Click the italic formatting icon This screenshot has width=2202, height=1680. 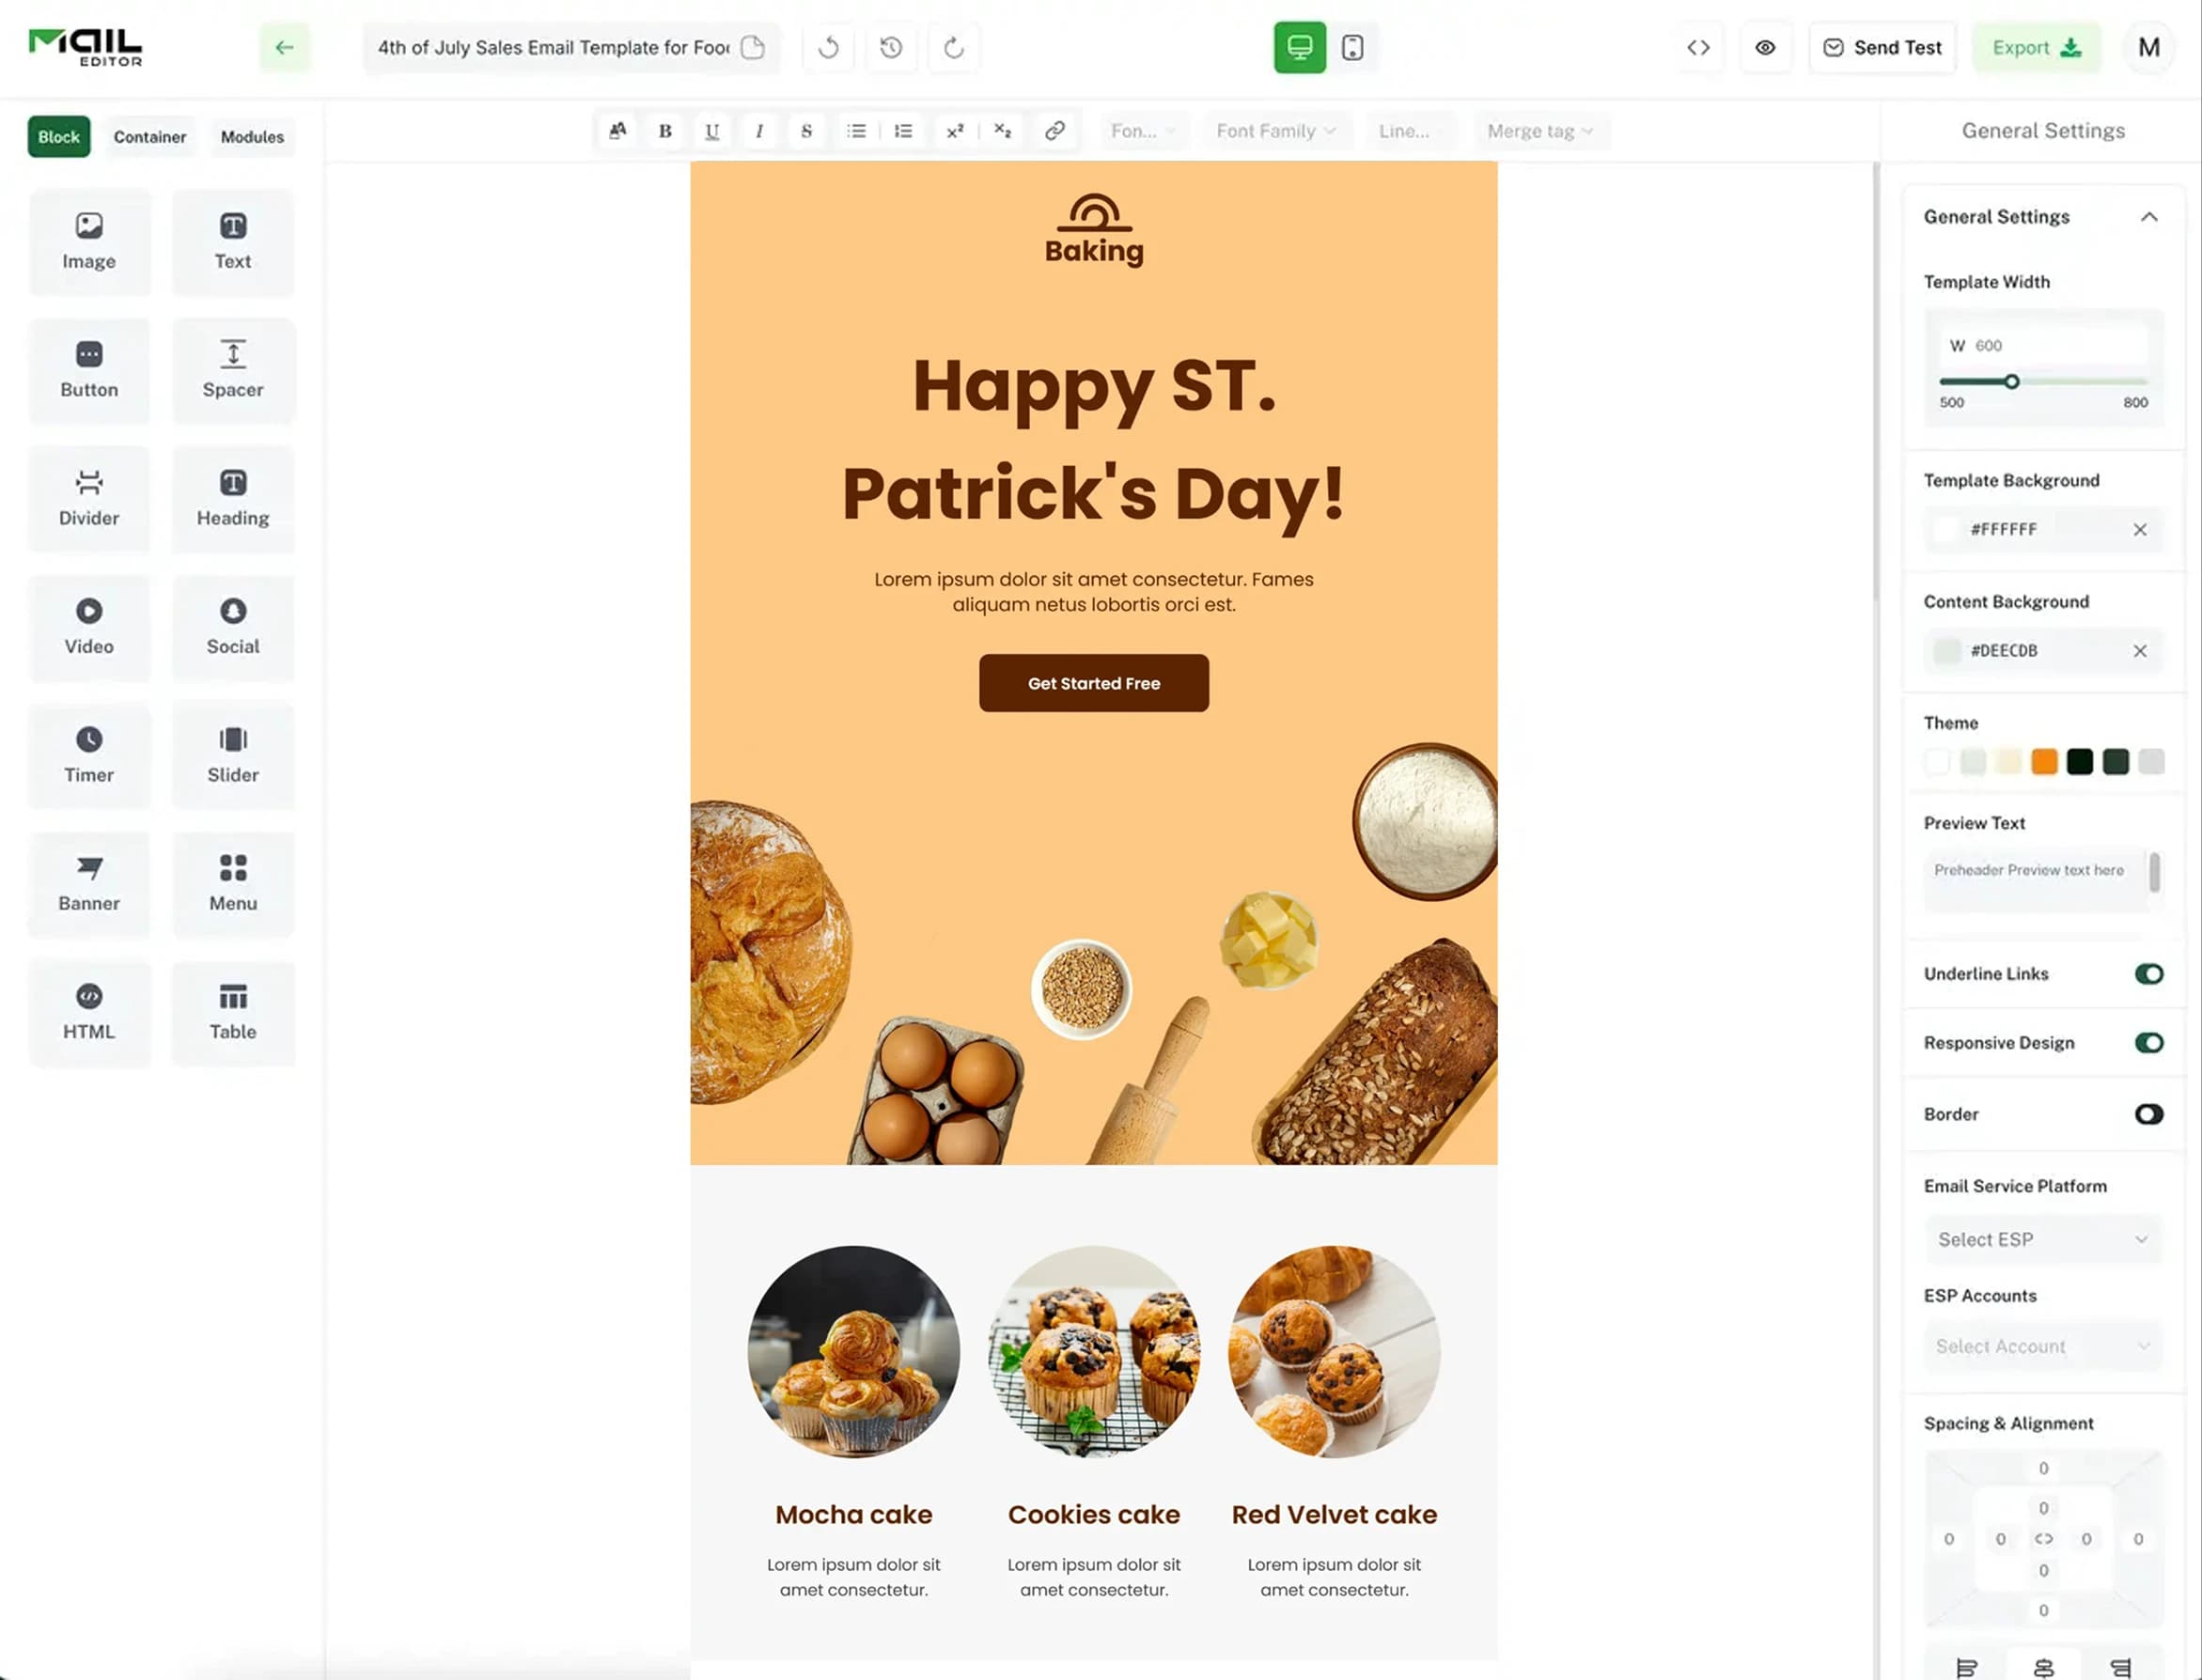point(759,131)
